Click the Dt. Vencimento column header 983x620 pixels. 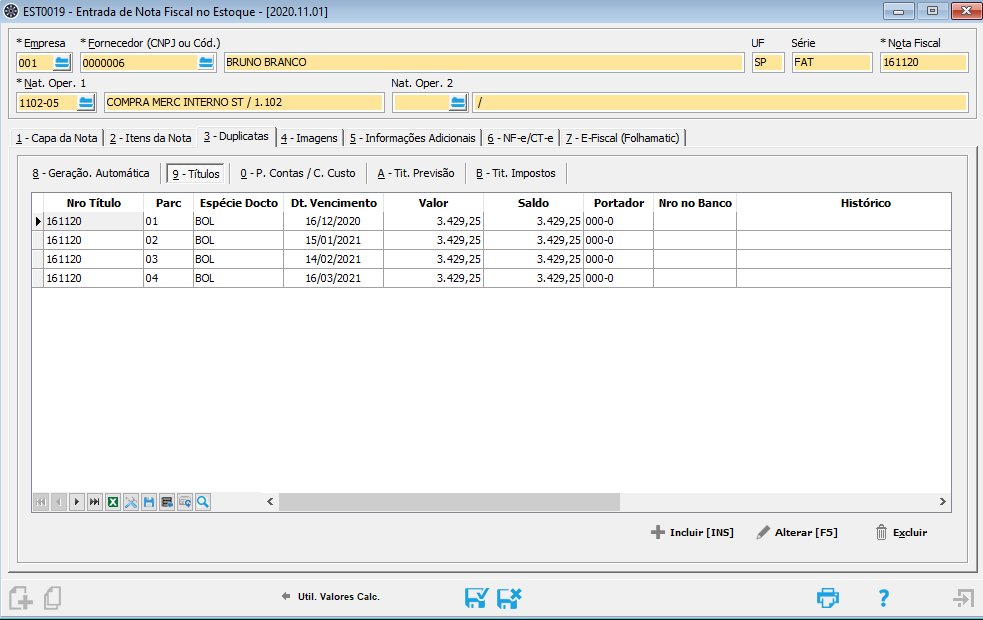click(x=334, y=203)
